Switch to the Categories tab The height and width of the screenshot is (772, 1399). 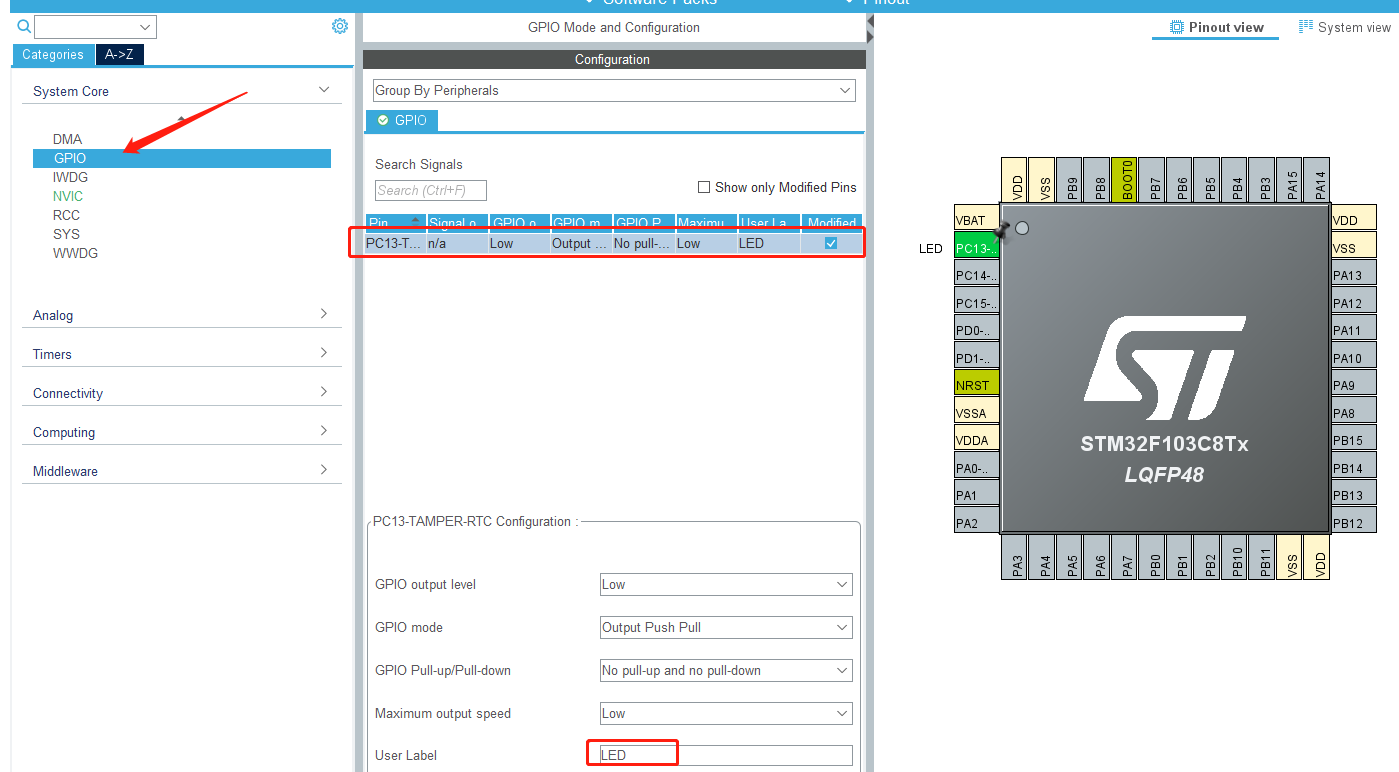(x=53, y=55)
